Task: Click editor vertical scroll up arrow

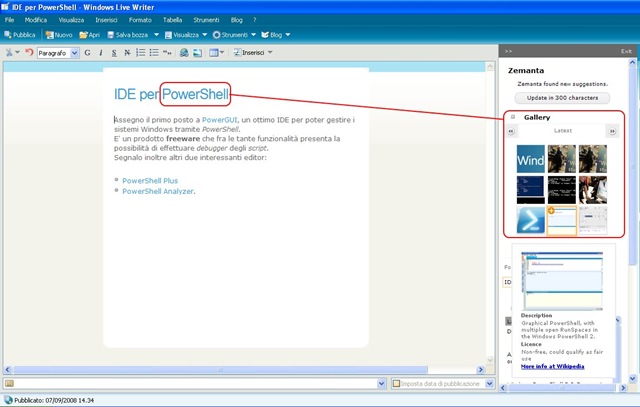Action: tap(490, 67)
